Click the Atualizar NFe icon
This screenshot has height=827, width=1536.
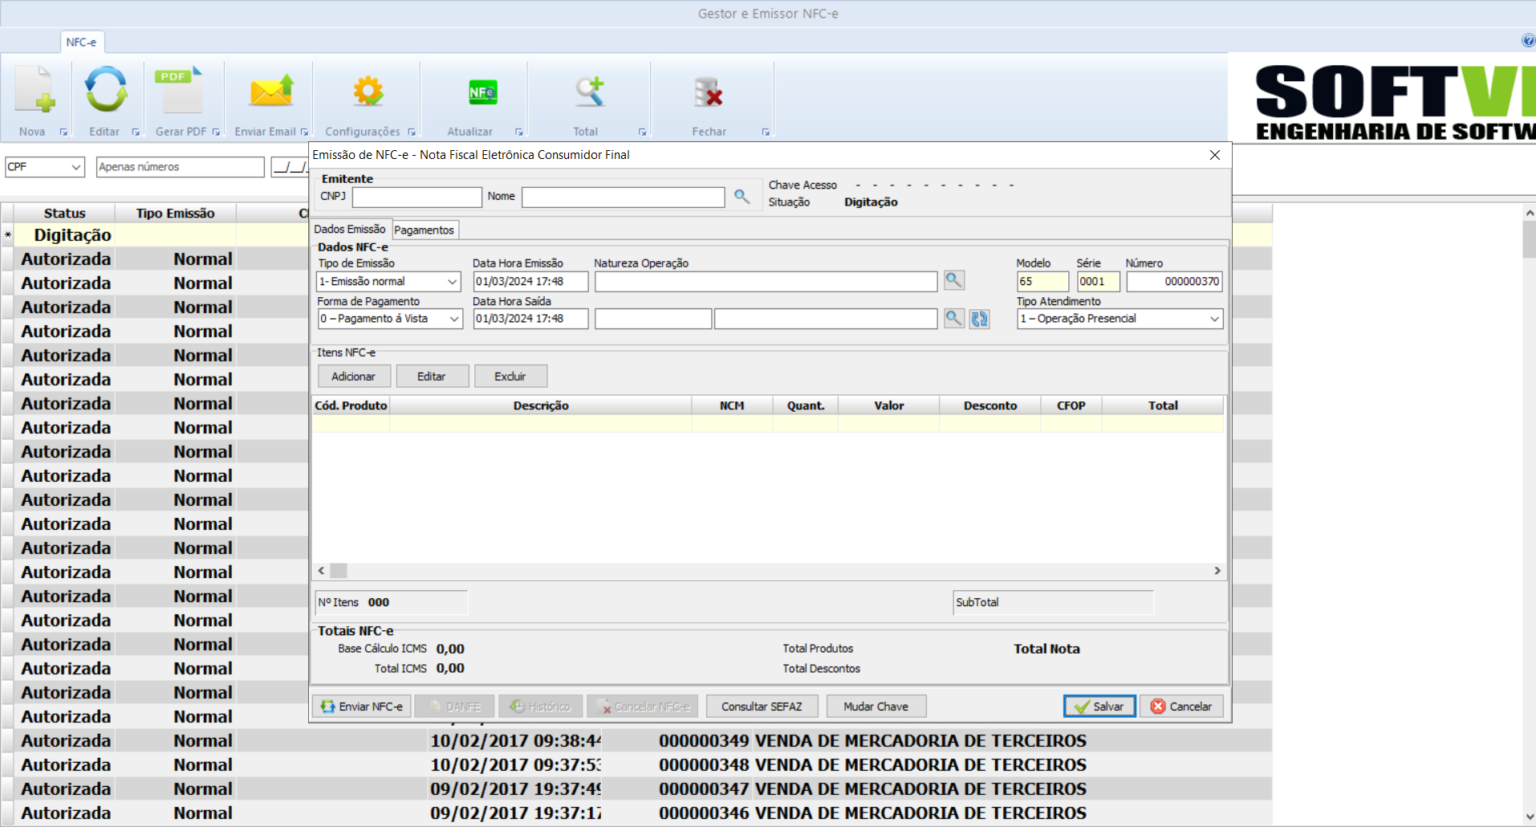tap(482, 92)
